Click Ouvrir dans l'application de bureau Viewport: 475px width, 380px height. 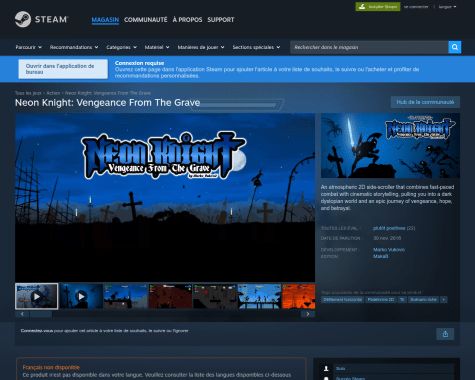pyautogui.click(x=63, y=69)
